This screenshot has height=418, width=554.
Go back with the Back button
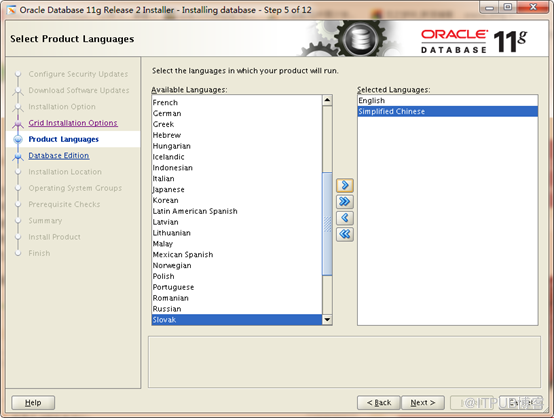(379, 402)
